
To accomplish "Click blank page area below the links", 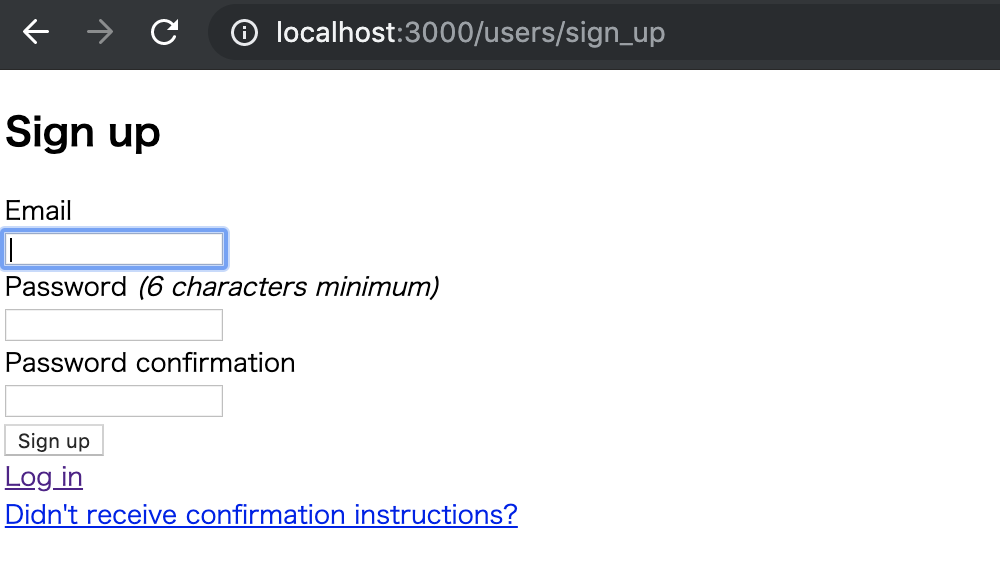I will click(x=500, y=552).
